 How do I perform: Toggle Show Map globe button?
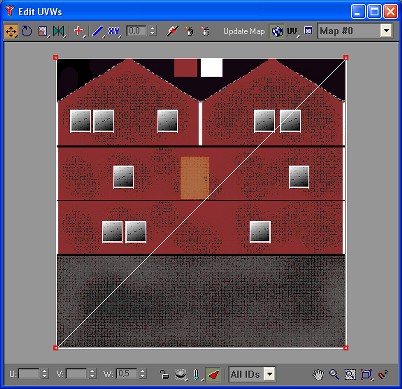(x=277, y=31)
